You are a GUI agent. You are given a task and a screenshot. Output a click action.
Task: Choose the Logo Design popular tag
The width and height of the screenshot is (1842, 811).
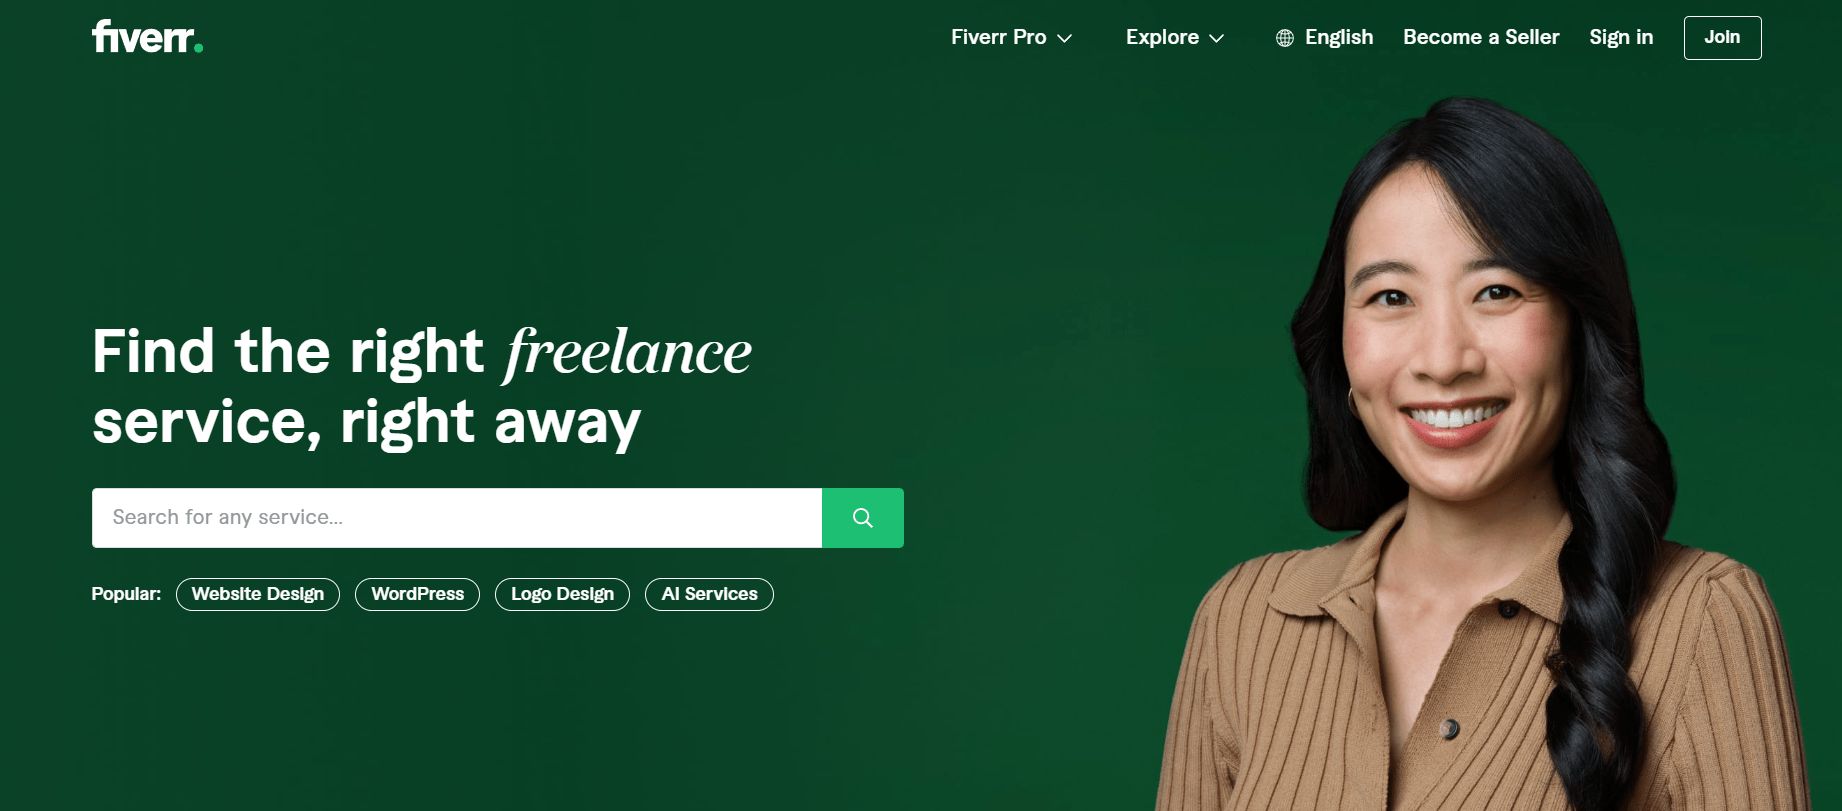pos(562,594)
